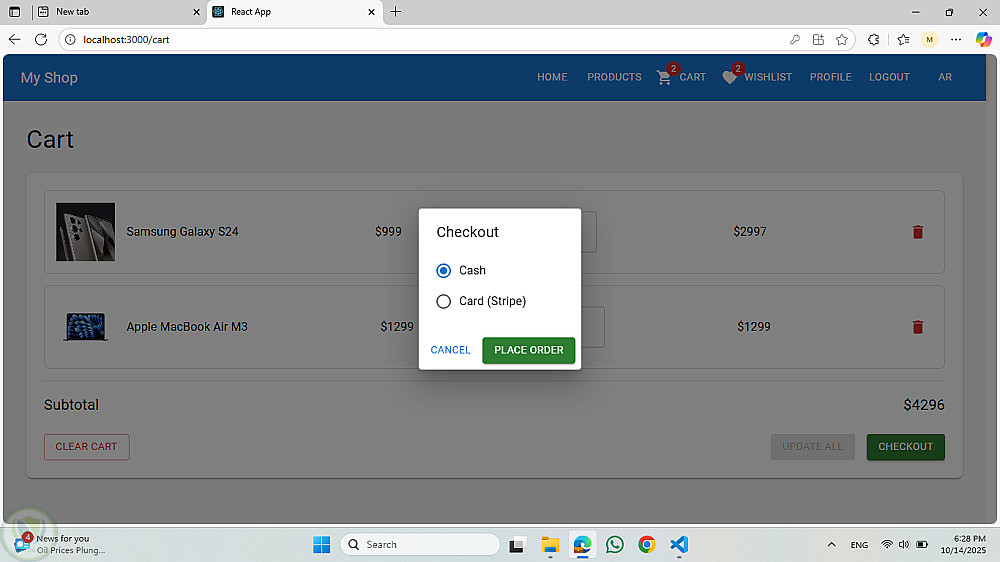This screenshot has height=562, width=1000.
Task: Click the Apple MacBook Air M3 thumbnail
Action: [x=85, y=327]
